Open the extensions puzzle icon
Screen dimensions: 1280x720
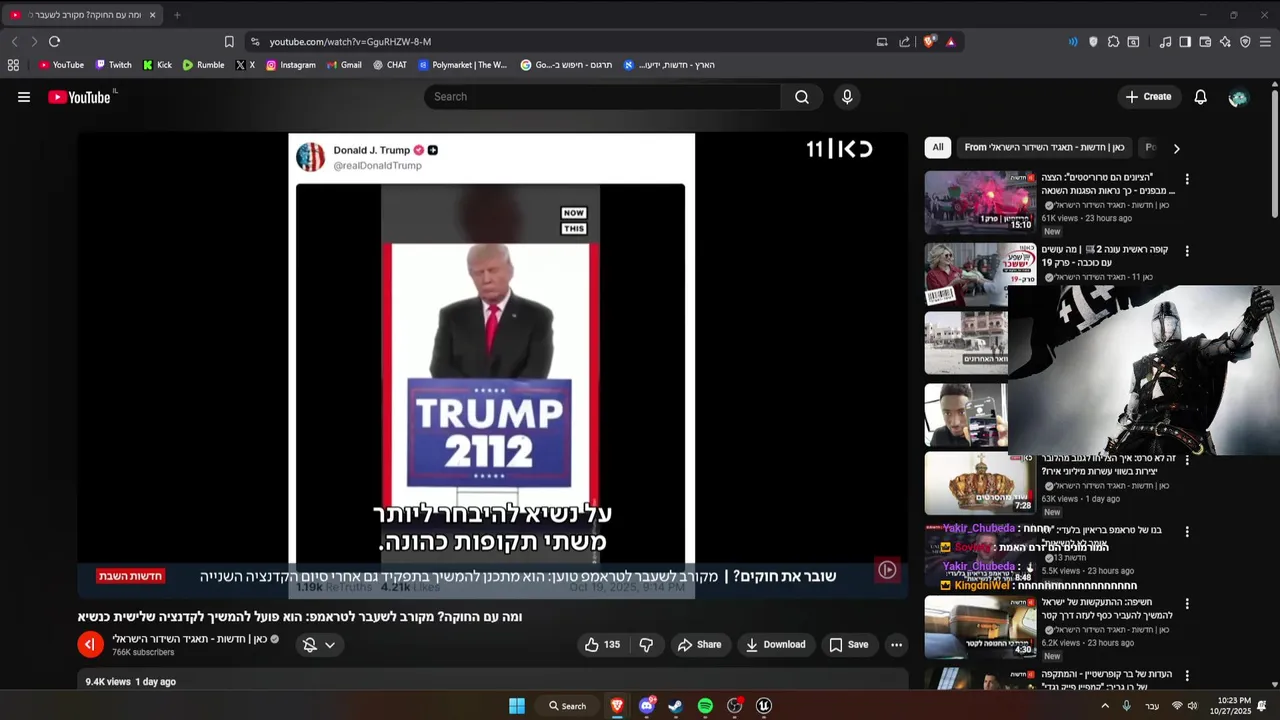(x=1113, y=42)
